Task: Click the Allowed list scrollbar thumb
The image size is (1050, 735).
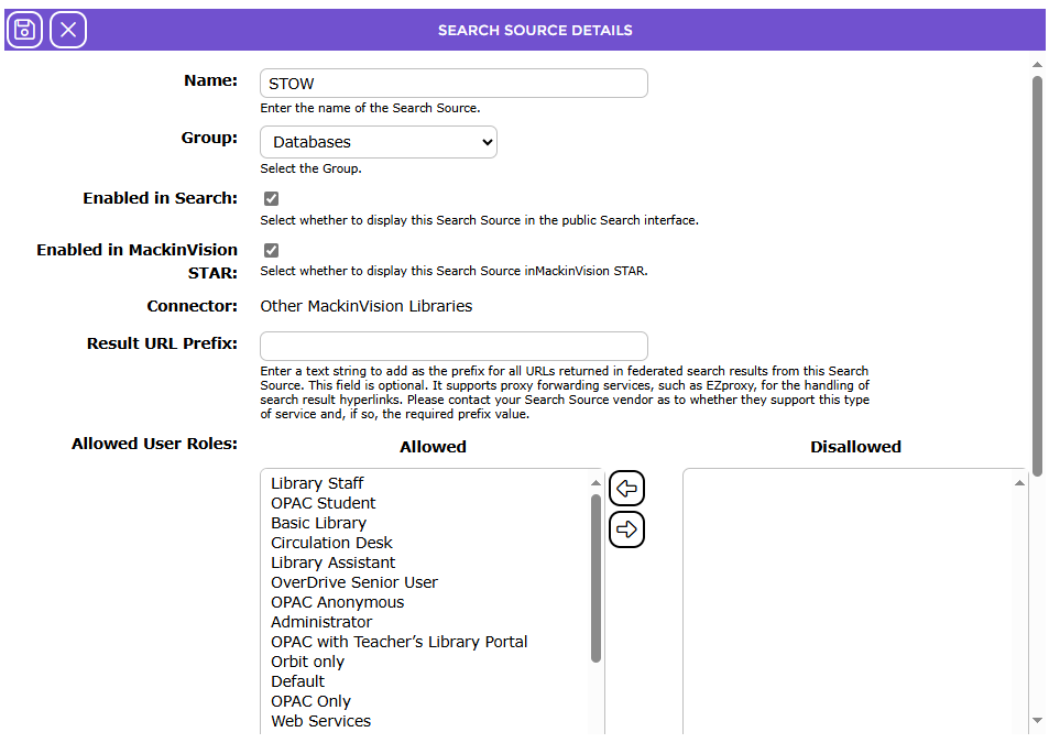Action: [x=595, y=578]
